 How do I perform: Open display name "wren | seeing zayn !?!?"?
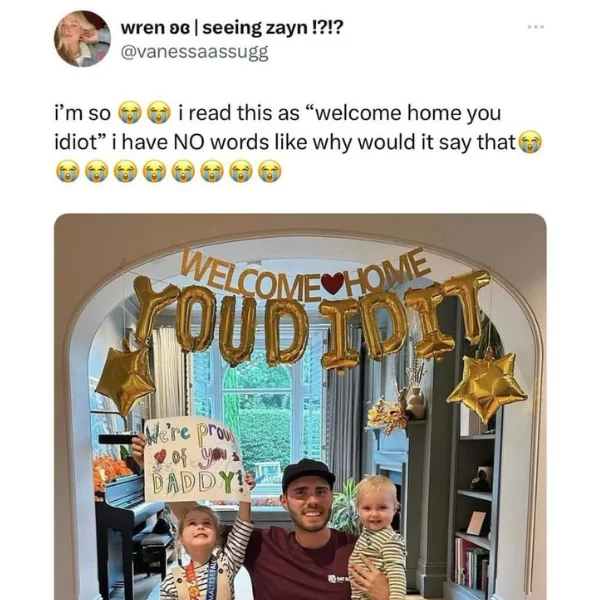coord(232,28)
